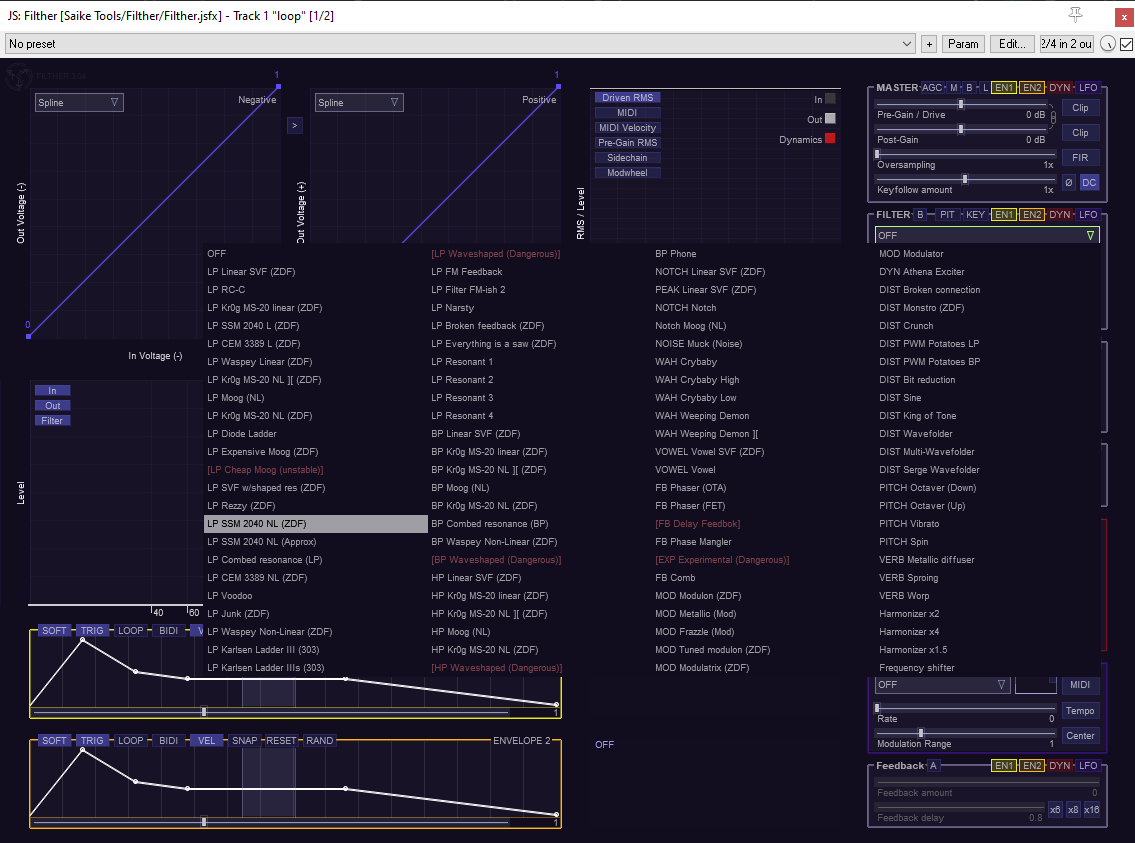1135x843 pixels.
Task: Open the FILTER type dropdown showing OFF
Action: 987,235
